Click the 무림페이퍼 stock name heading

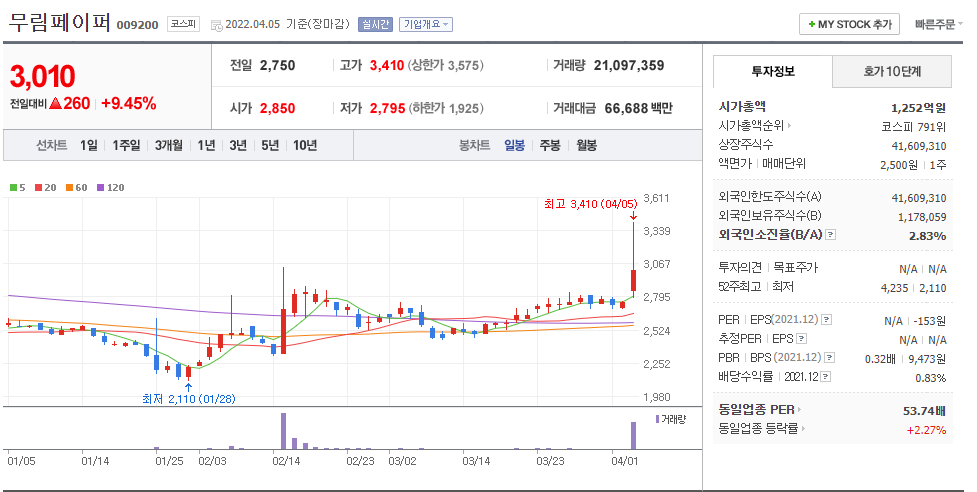click(59, 23)
